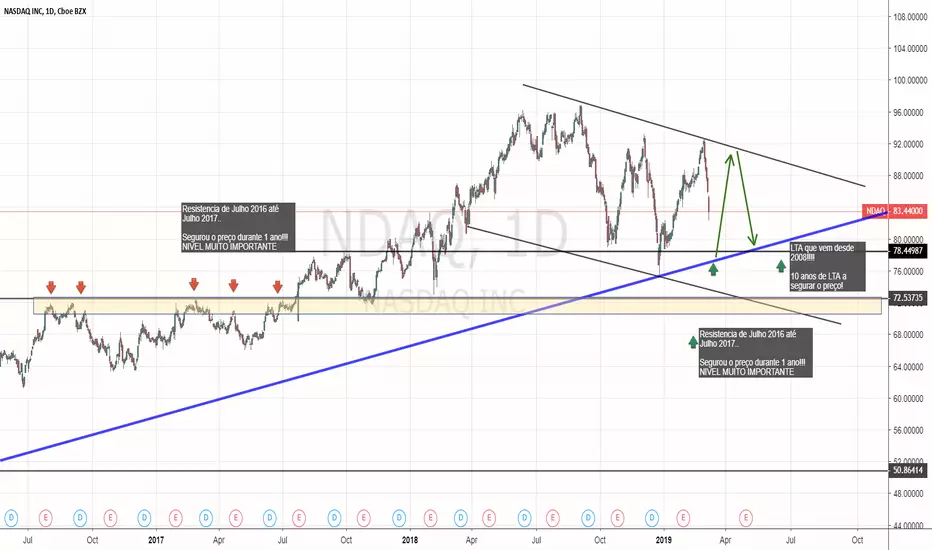This screenshot has height=550, width=932.
Task: Click the dividend marker nearest the 2018 label
Action: coord(399,518)
